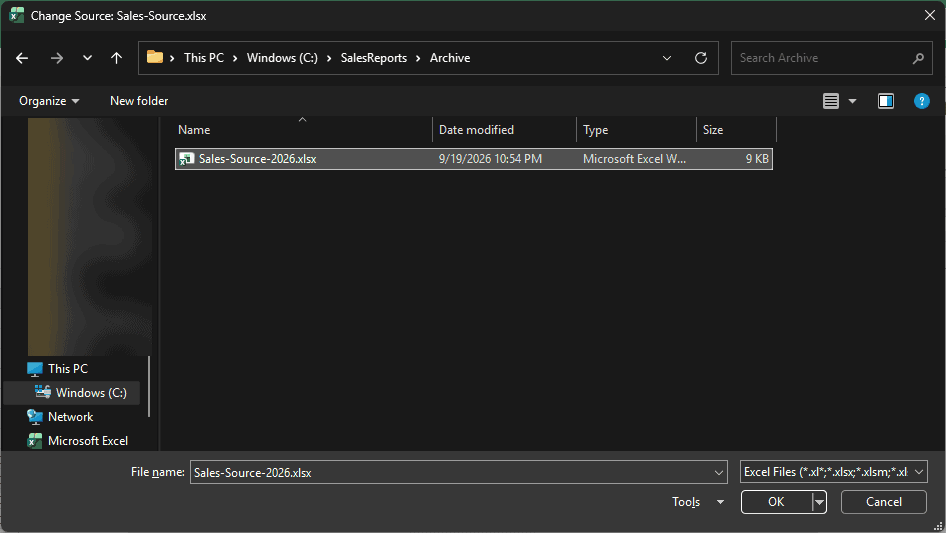Click the Excel icon of Sales-Source-2026.xlsx
Viewport: 946px width, 533px height.
click(186, 159)
